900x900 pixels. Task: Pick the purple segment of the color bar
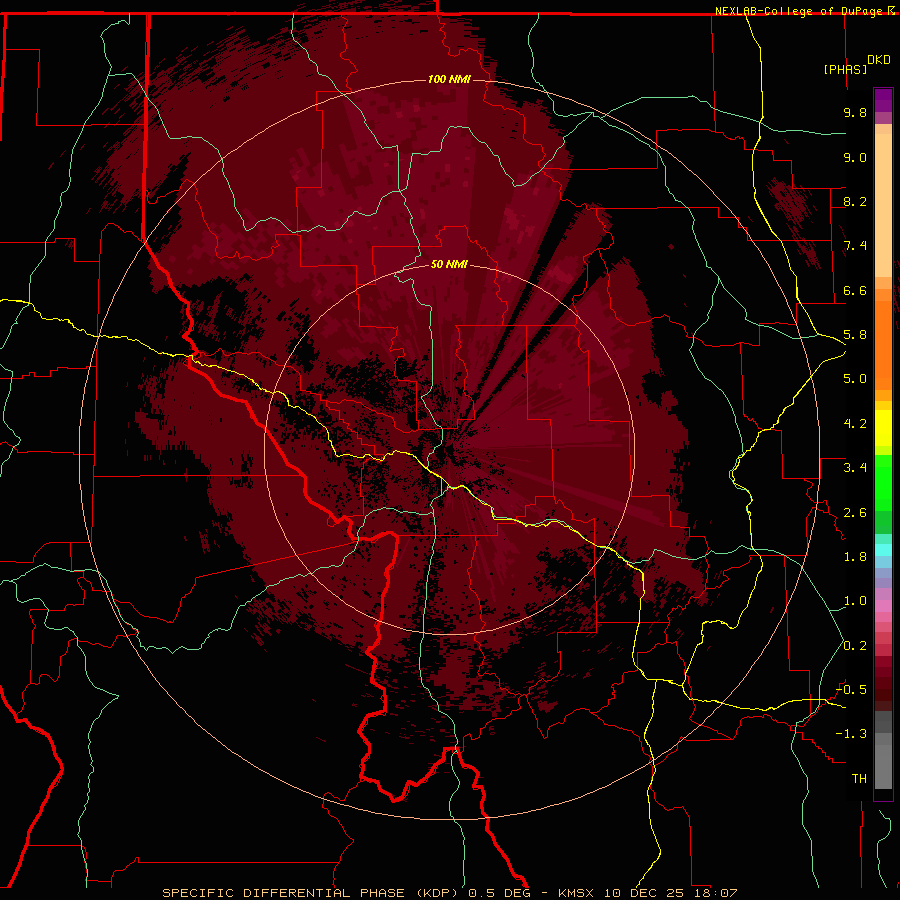pyautogui.click(x=883, y=101)
